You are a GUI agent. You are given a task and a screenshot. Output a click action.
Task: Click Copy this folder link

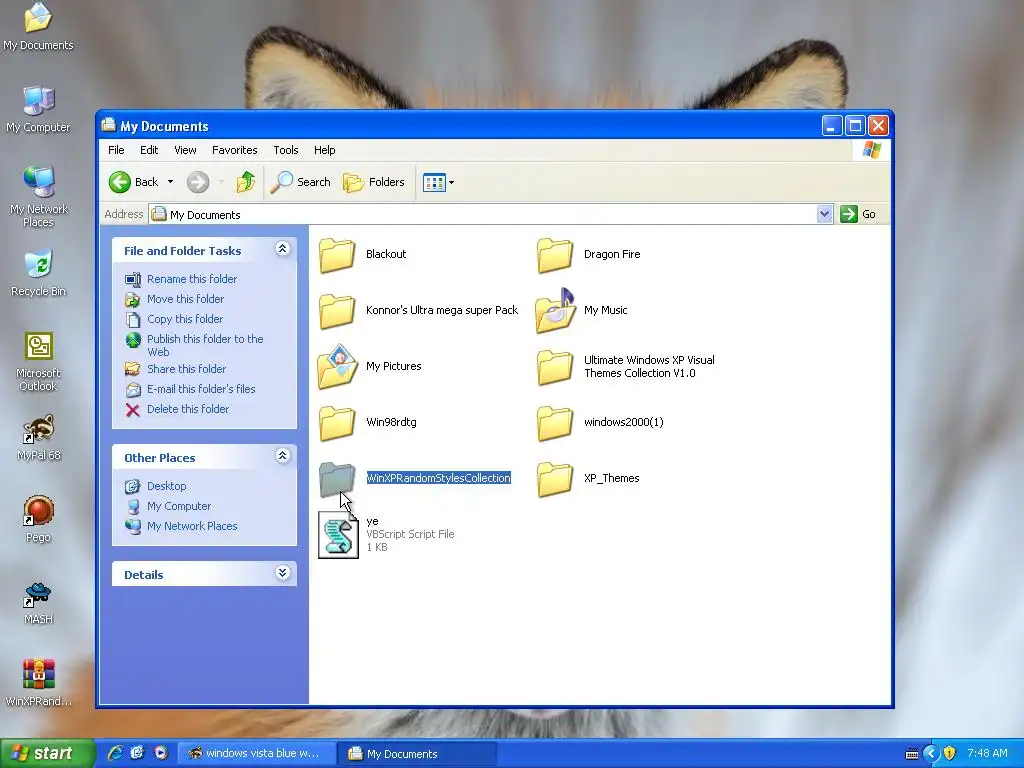click(185, 319)
